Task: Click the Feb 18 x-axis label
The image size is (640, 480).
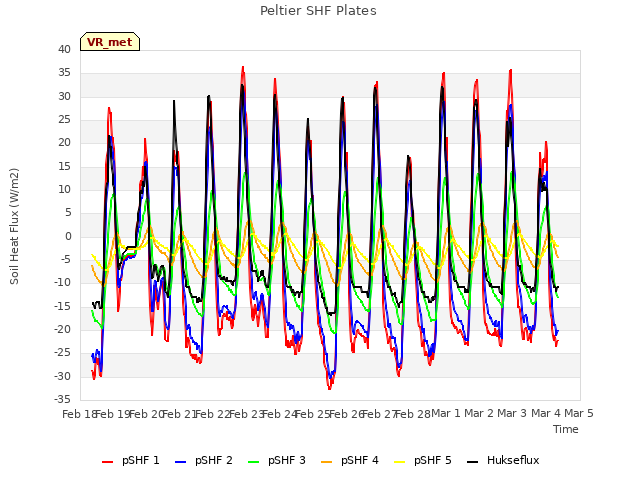Action: (x=79, y=414)
